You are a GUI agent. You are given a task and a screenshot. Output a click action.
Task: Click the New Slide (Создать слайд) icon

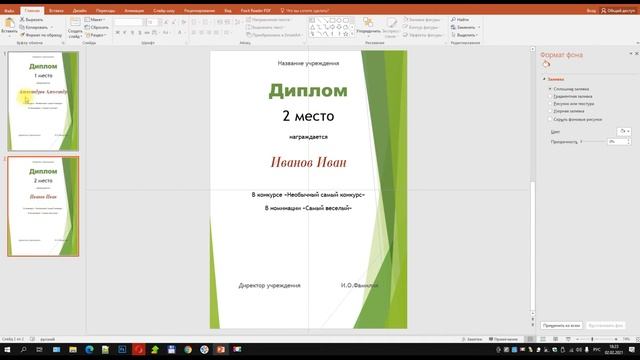(x=75, y=22)
